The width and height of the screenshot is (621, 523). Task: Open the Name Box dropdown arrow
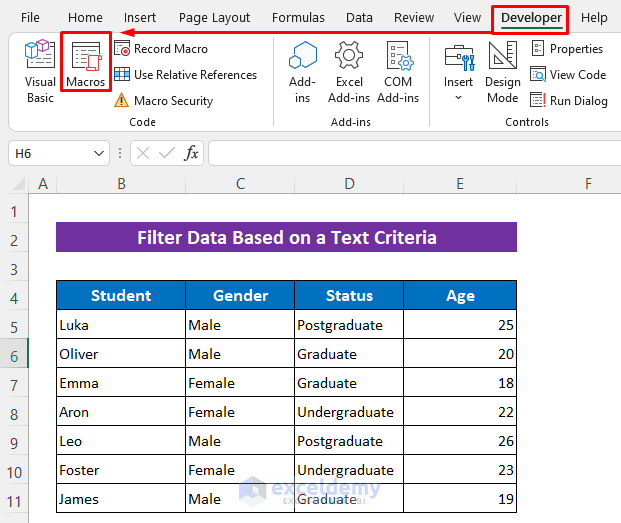[x=99, y=153]
